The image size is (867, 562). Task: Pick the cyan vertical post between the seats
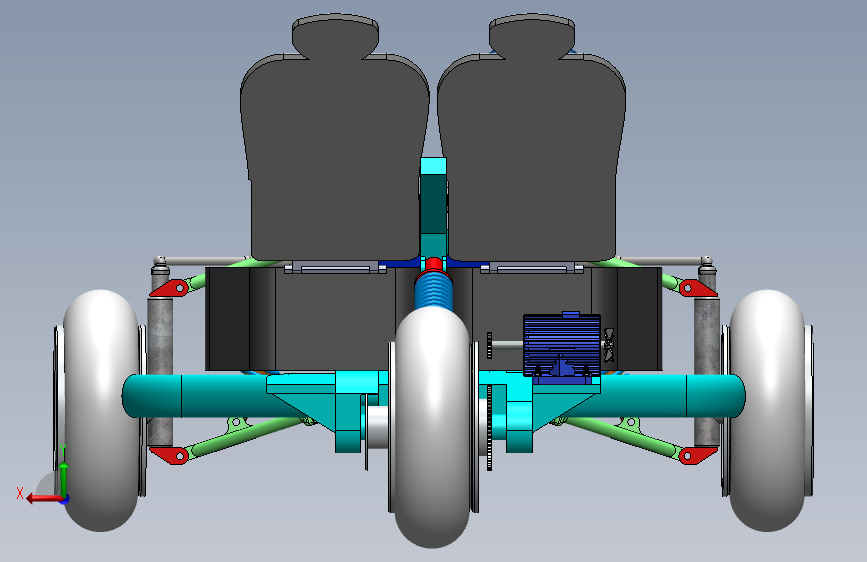point(433,208)
